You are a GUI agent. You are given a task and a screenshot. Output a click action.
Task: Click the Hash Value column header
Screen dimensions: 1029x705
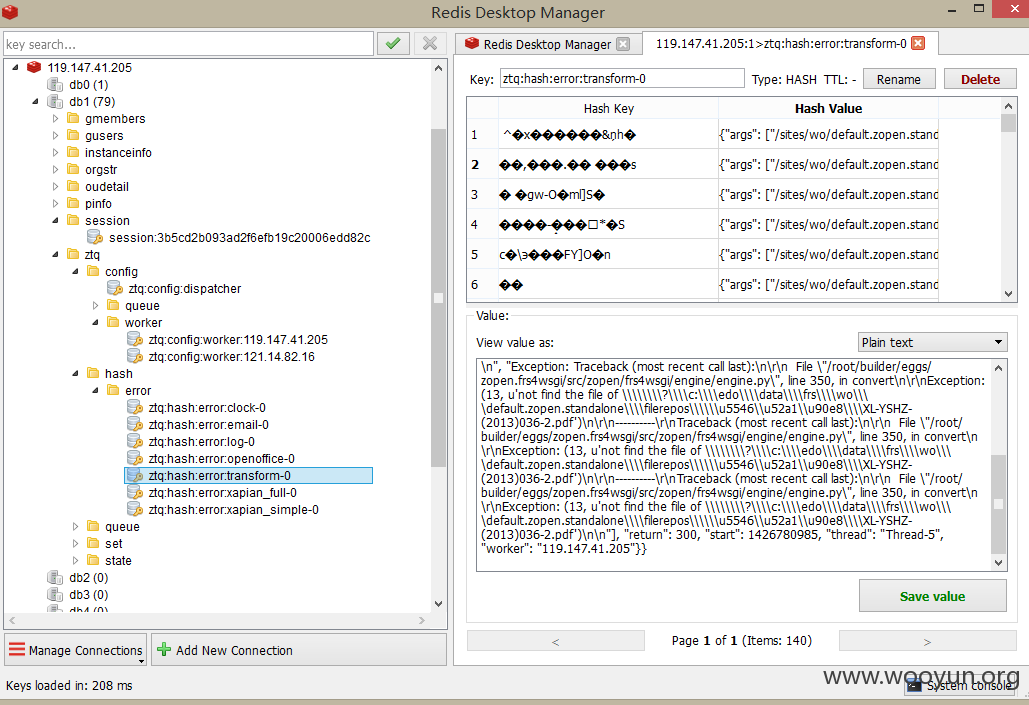[828, 108]
